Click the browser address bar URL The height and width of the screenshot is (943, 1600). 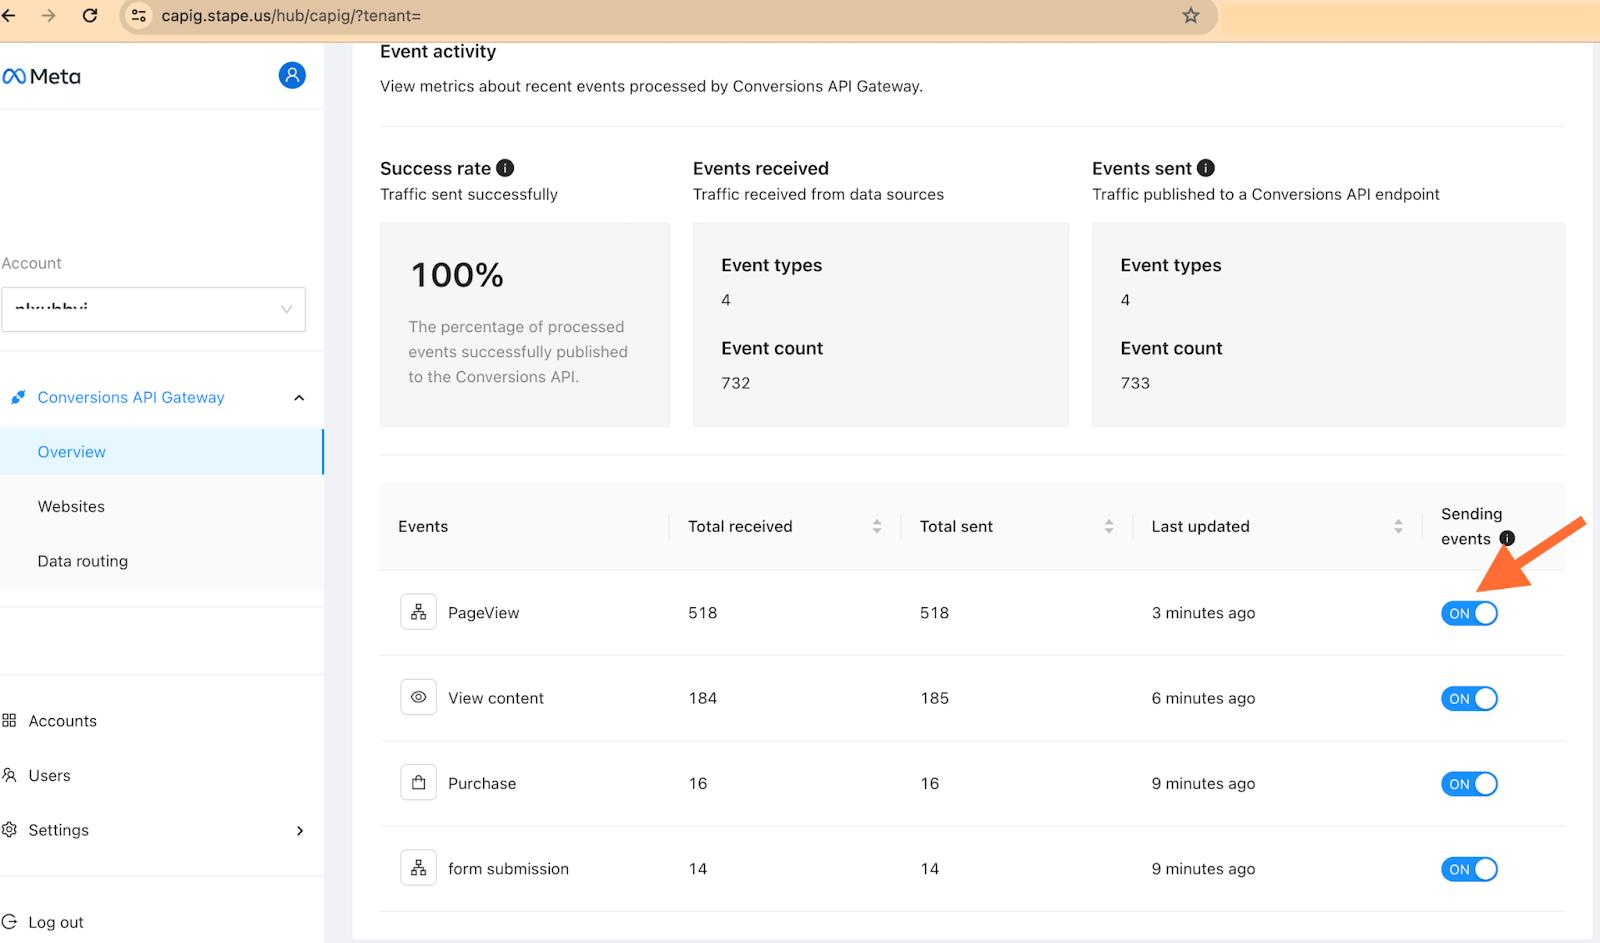click(291, 16)
